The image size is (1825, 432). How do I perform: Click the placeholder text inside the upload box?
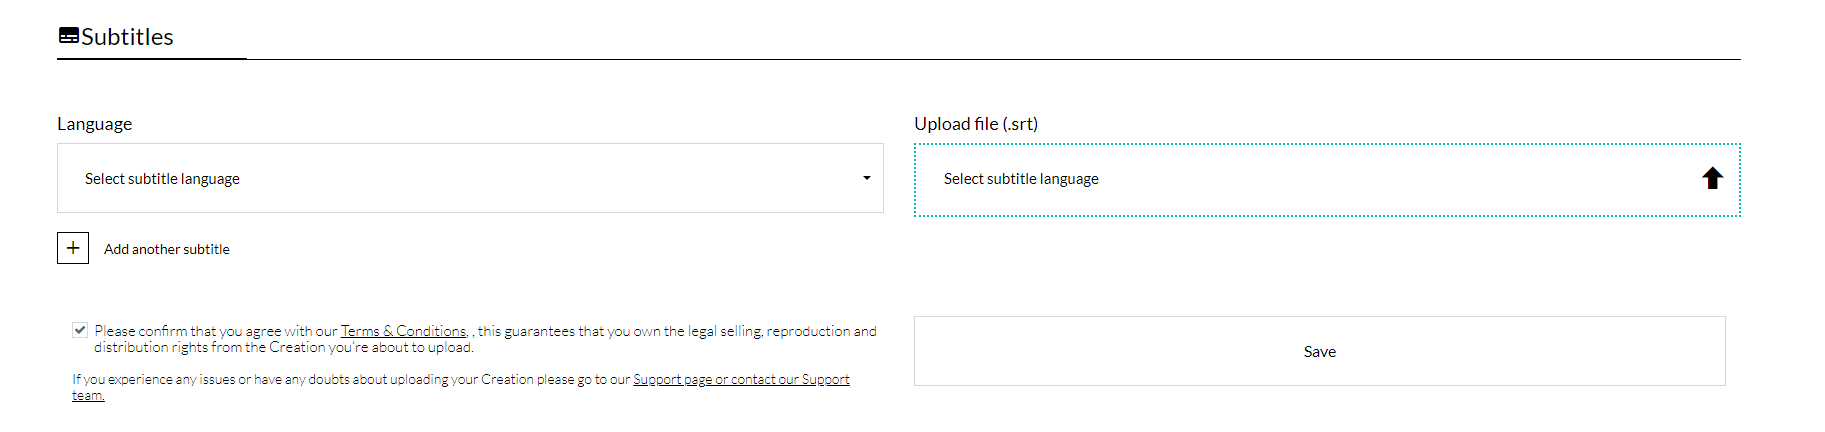coord(1021,179)
